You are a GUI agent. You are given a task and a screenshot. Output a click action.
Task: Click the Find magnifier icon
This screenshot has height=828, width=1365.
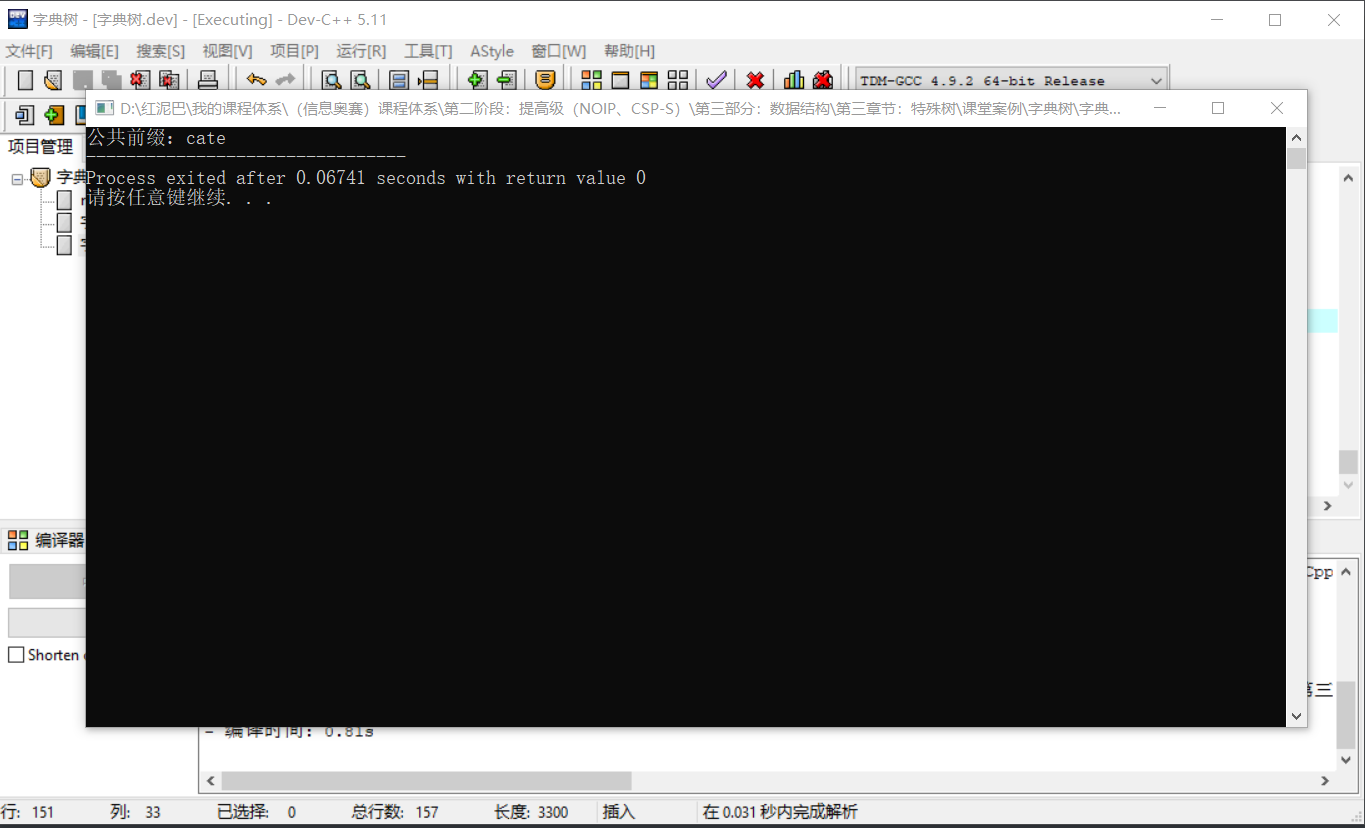(330, 80)
